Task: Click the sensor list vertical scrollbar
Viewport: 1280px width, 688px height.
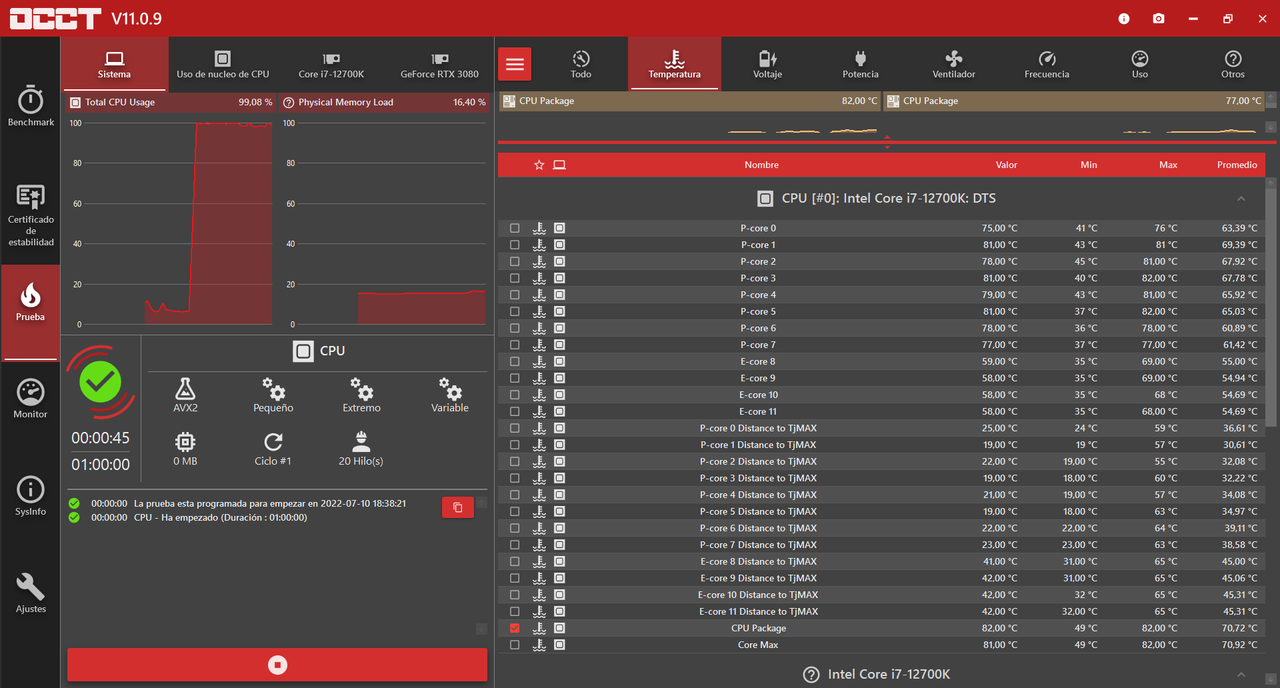Action: pos(1271,304)
